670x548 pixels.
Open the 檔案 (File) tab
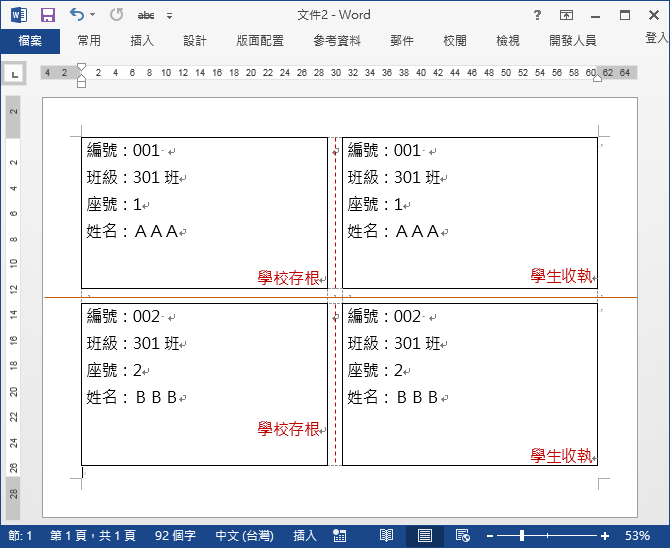(30, 41)
